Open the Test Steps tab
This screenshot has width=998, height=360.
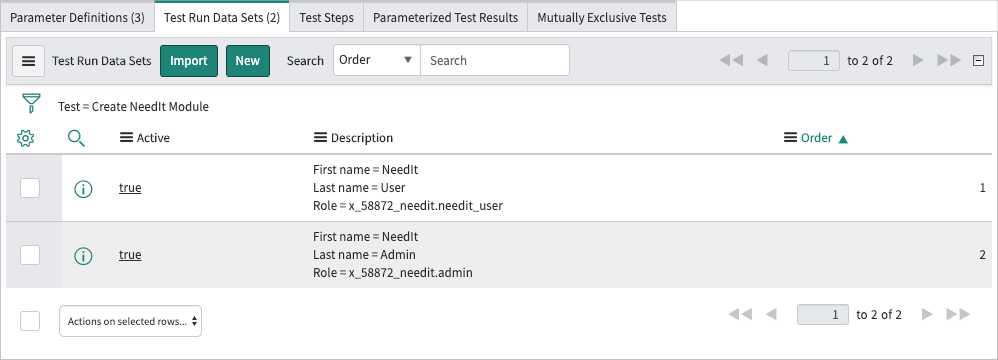tap(327, 17)
